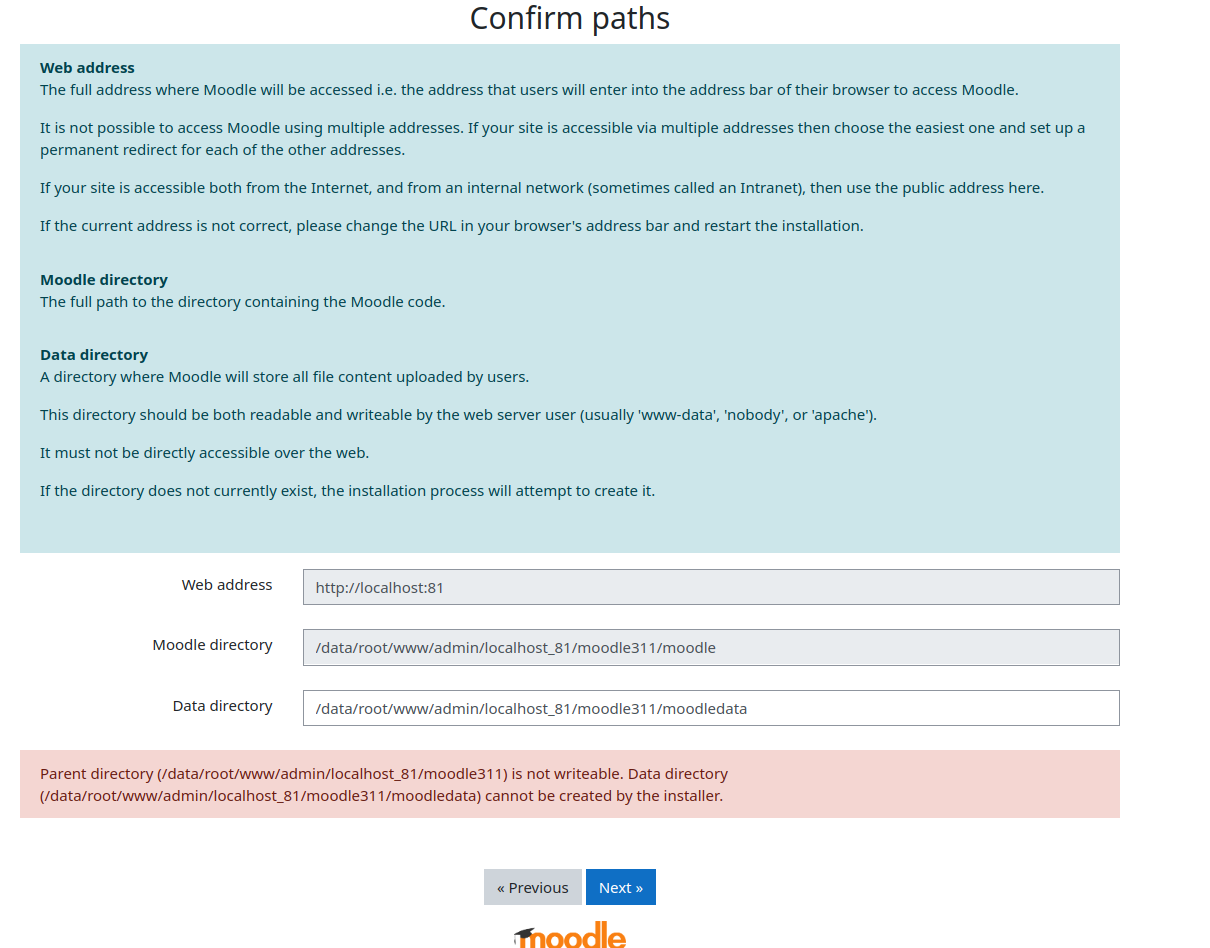This screenshot has height=948, width=1210.
Task: Focus the Web address input field
Action: 710,587
